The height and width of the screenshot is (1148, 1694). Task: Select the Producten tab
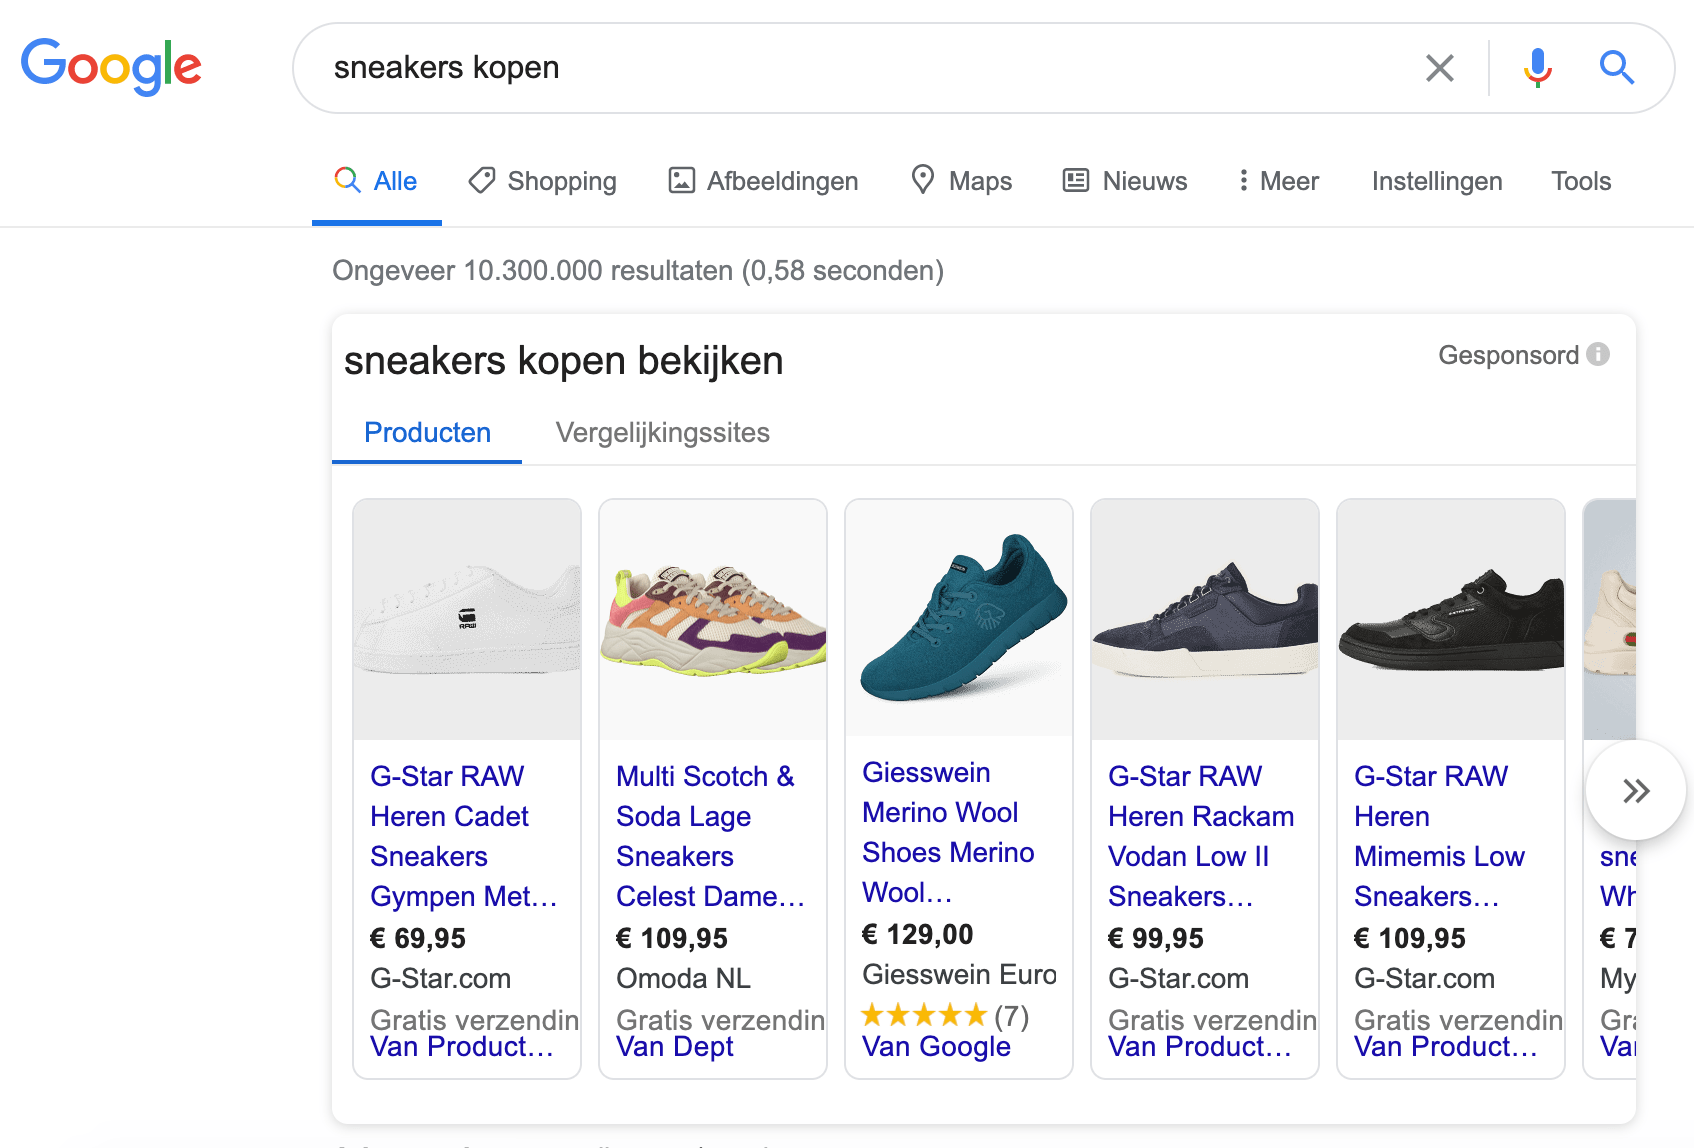(x=427, y=432)
